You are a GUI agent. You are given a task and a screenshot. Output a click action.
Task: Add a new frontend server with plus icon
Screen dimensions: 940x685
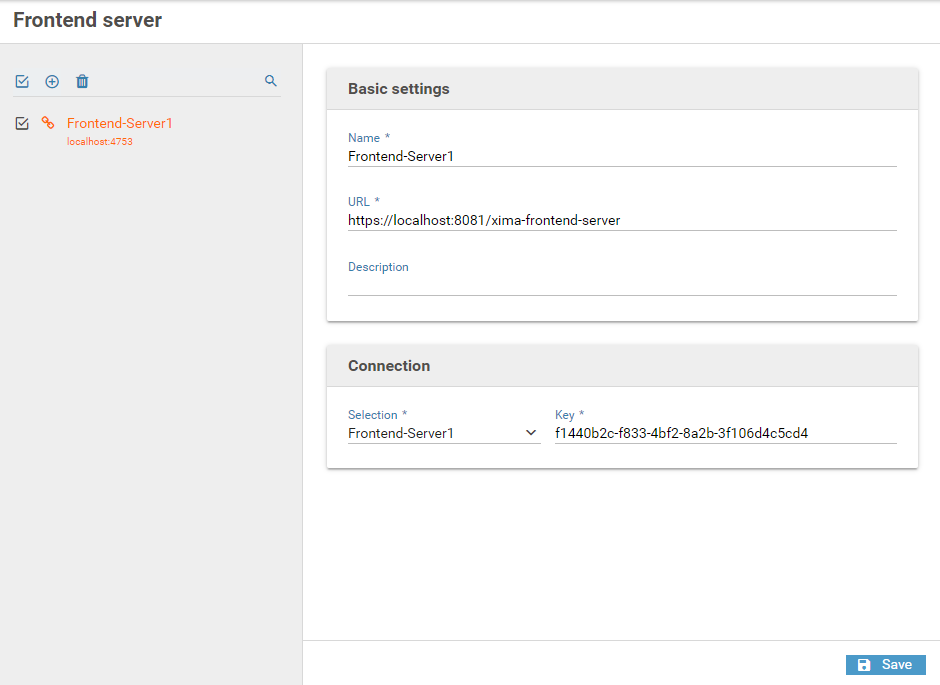(52, 82)
